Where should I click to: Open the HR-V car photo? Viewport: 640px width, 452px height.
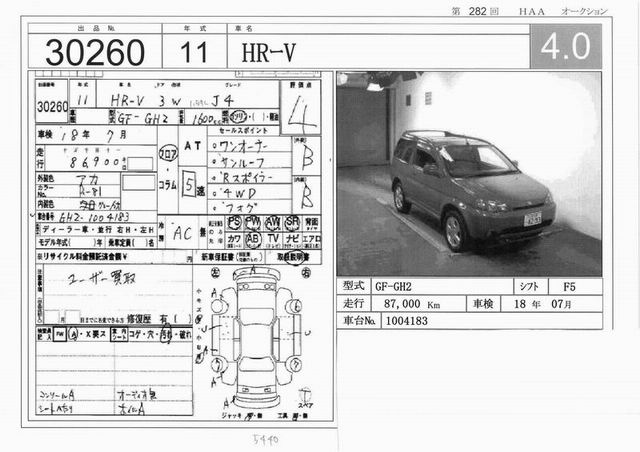point(469,174)
